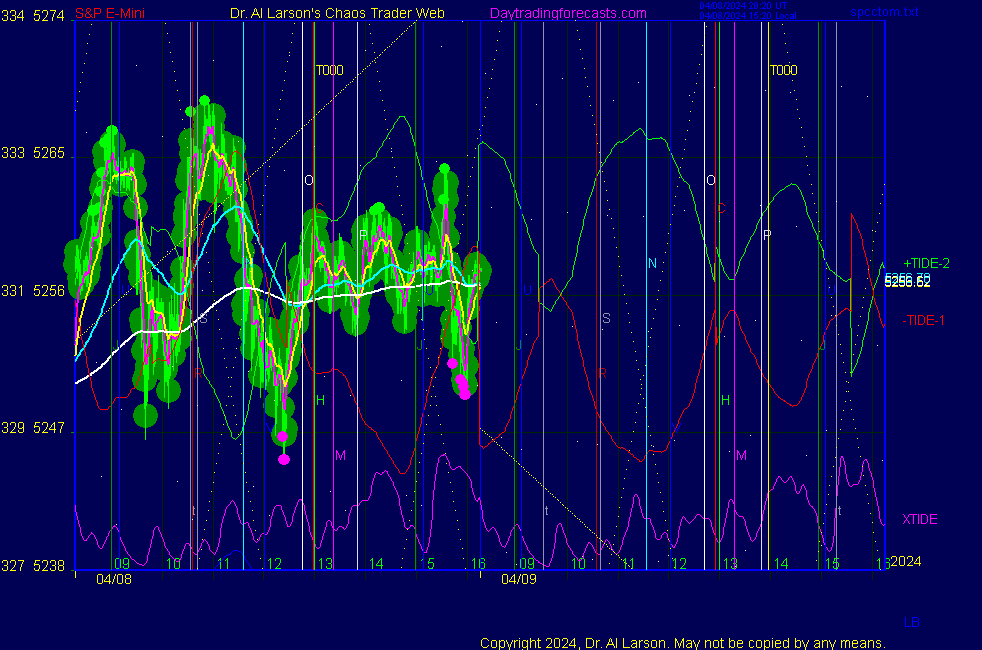Click the '331 5256' price axis label

(x=33, y=291)
